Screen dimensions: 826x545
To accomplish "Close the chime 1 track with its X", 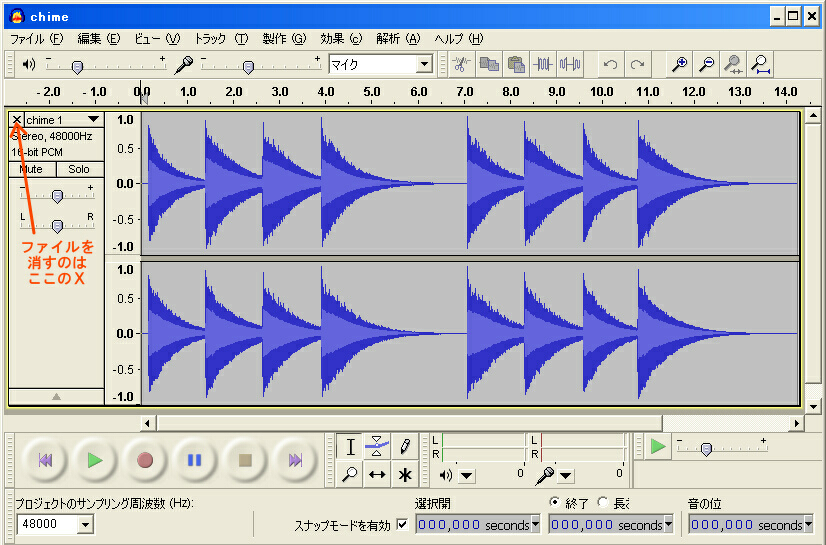I will [17, 120].
